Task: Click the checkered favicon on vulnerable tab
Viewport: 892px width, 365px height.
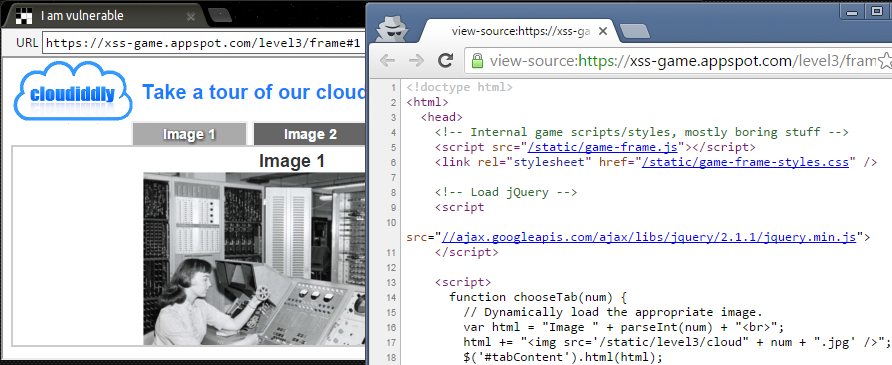Action: click(23, 16)
